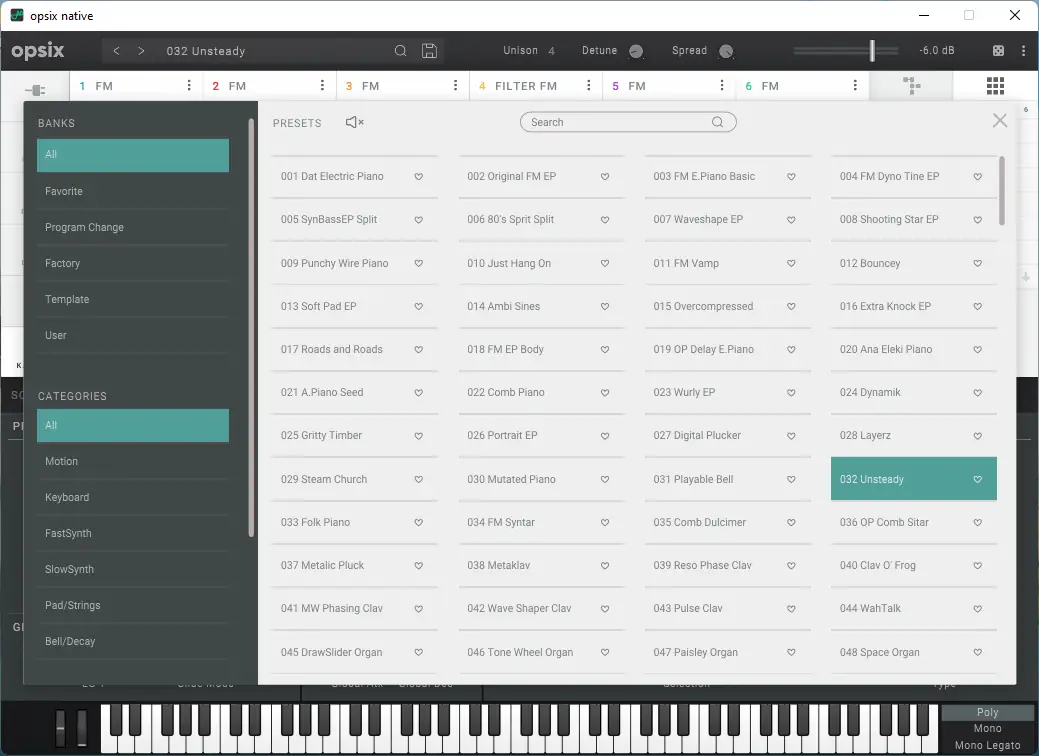Favorite 044 WahTalk heart
Image resolution: width=1039 pixels, height=756 pixels.
(x=977, y=609)
